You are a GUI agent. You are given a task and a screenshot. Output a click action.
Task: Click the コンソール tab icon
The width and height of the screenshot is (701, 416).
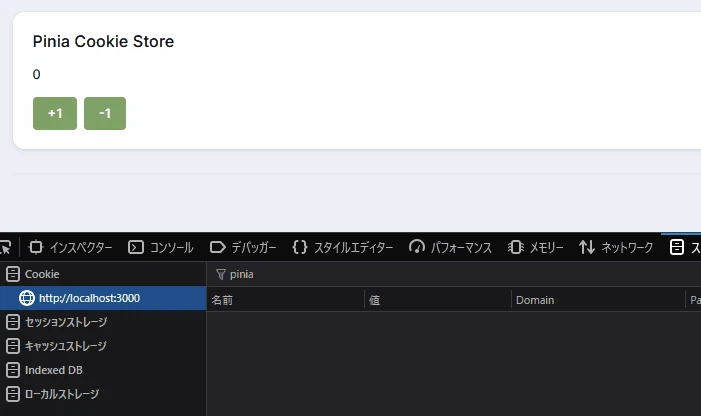[x=136, y=247]
